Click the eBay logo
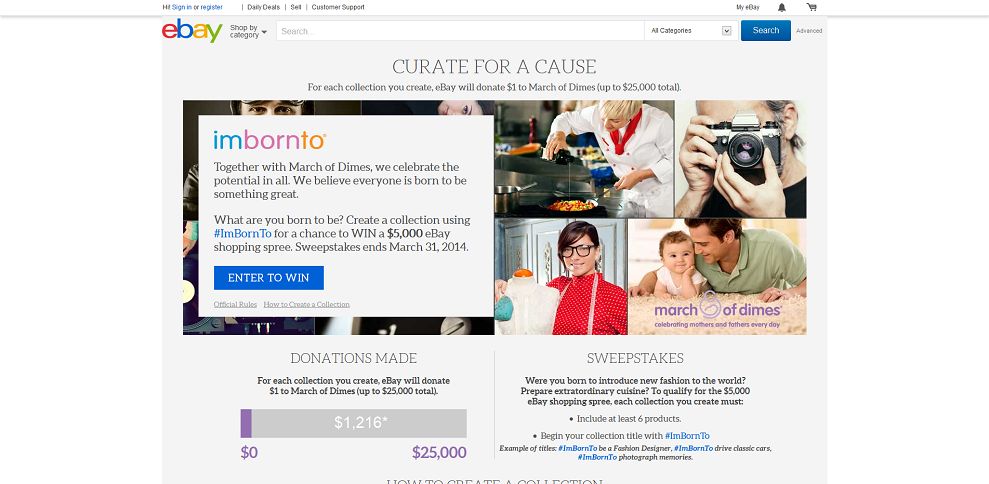Image resolution: width=989 pixels, height=484 pixels. coord(192,31)
